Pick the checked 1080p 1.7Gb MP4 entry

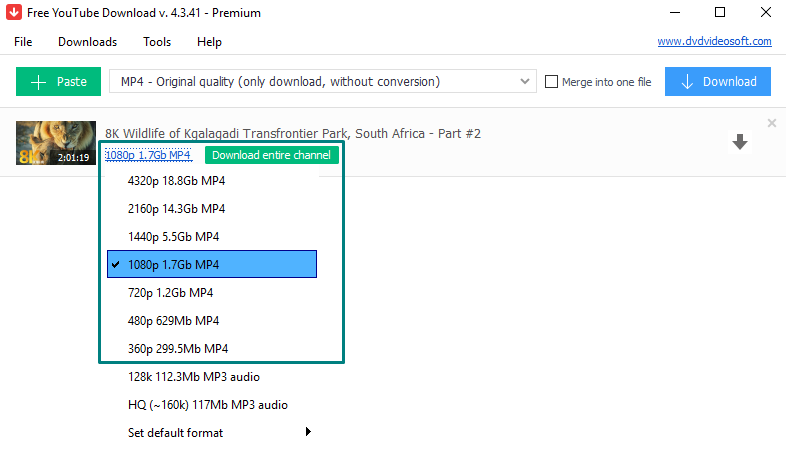tap(212, 264)
